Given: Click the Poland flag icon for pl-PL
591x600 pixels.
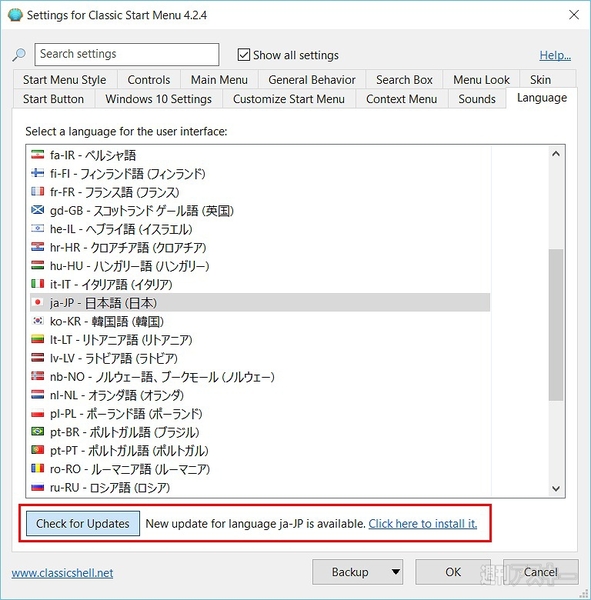Looking at the screenshot, I should pos(38,413).
